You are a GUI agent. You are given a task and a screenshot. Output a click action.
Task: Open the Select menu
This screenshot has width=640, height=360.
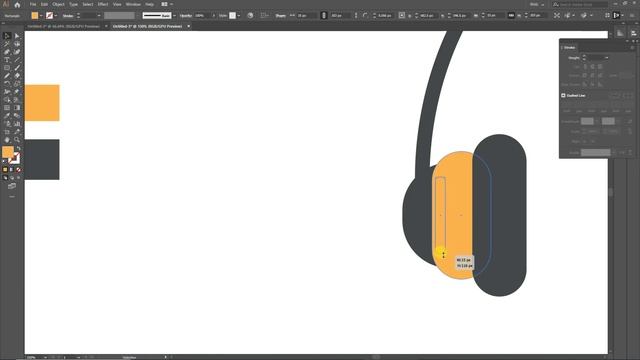[x=88, y=4]
